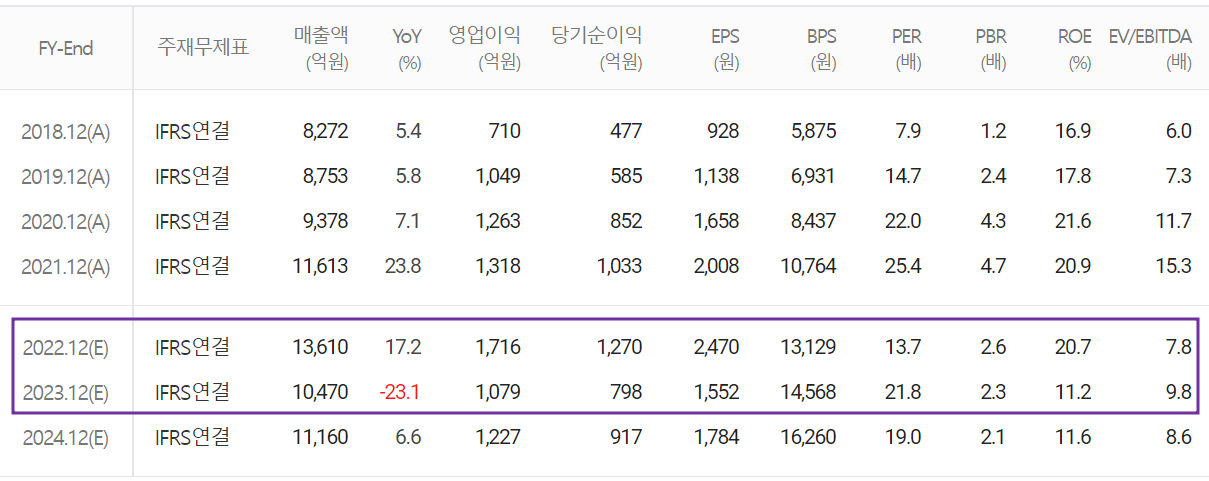Select the 2022.12(E) row label

(65, 348)
